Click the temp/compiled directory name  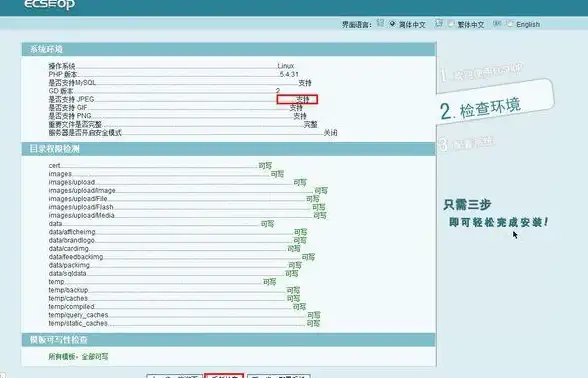(x=72, y=307)
